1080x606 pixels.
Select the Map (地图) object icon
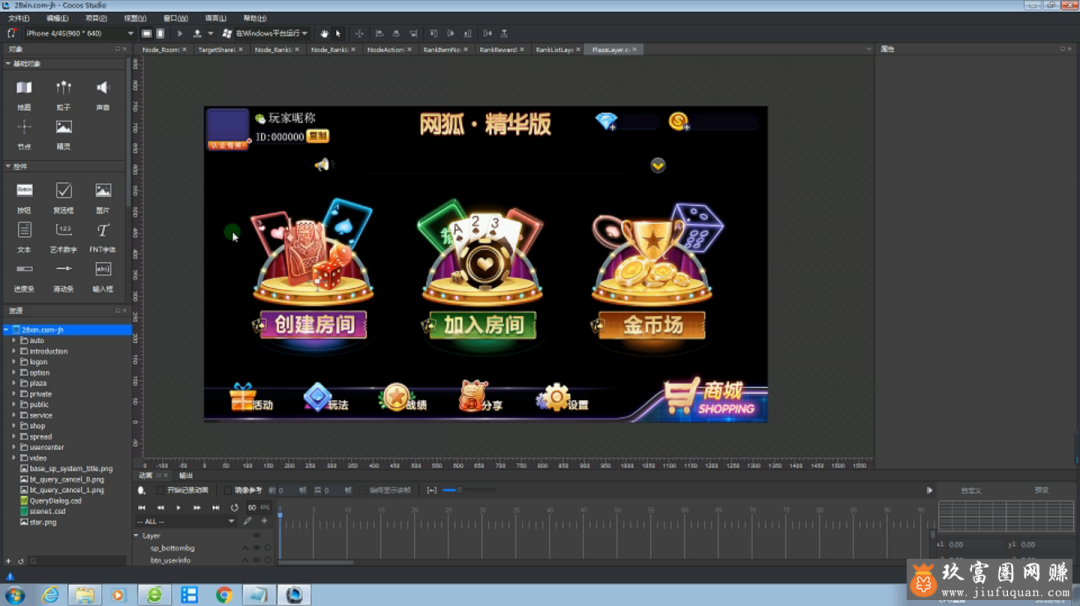pyautogui.click(x=24, y=87)
